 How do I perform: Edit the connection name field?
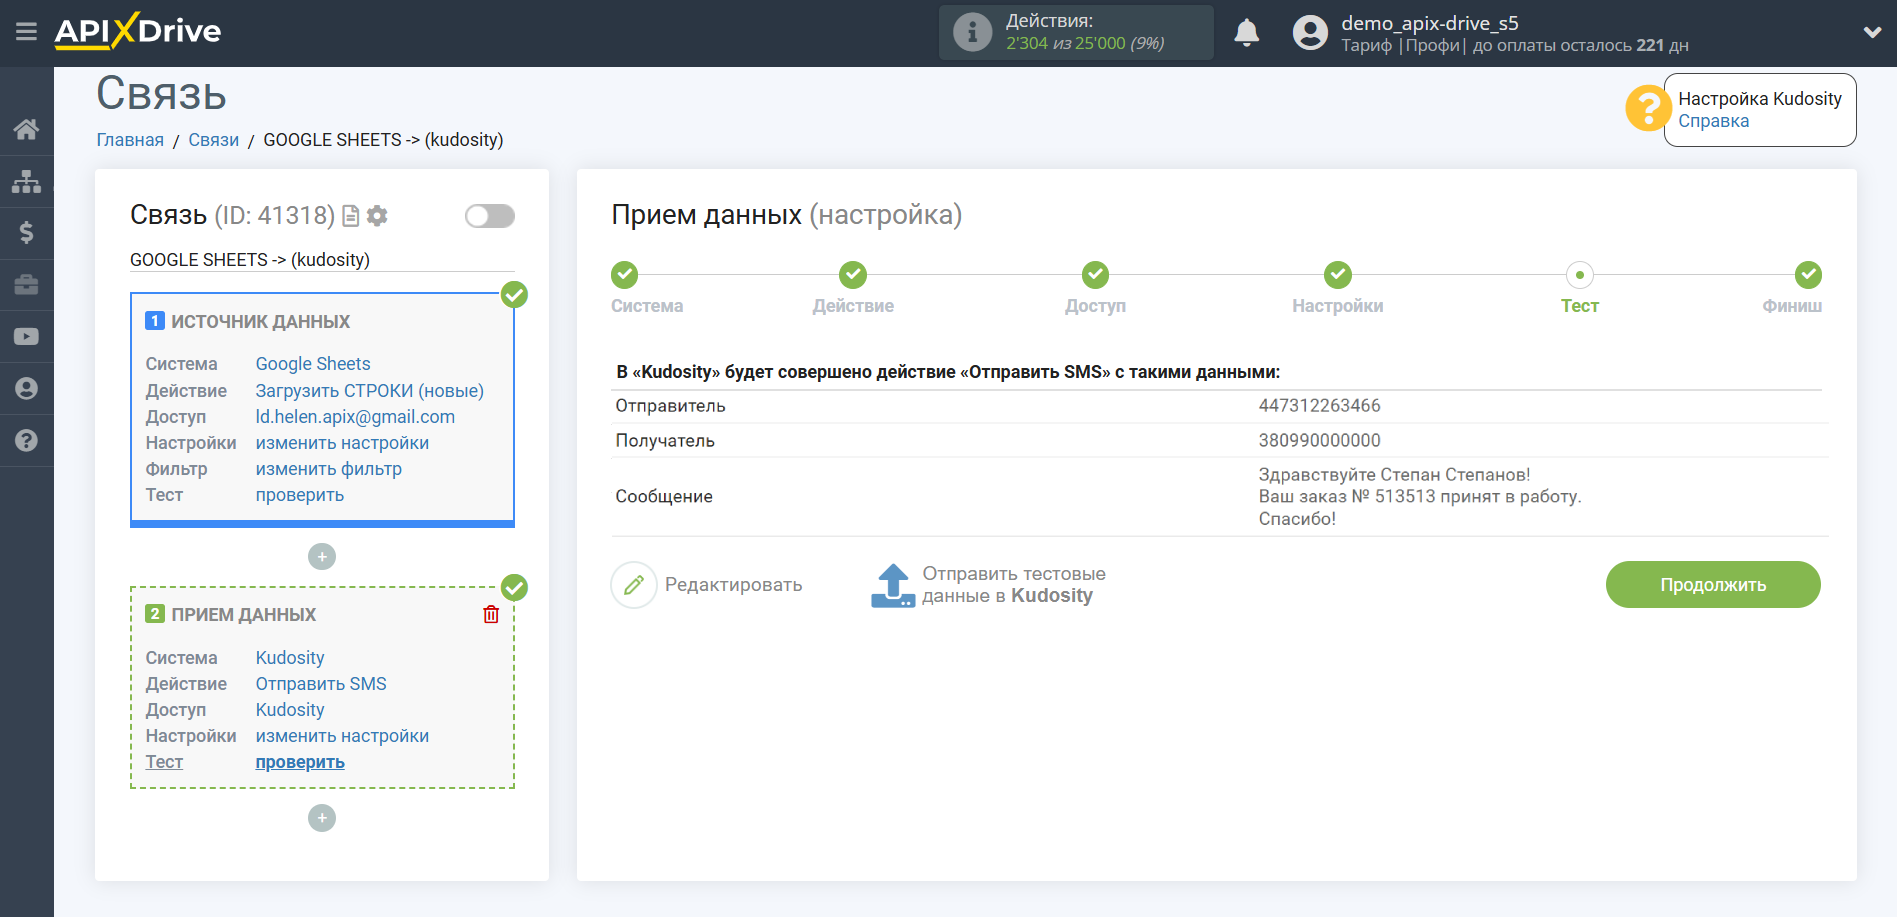tap(322, 260)
